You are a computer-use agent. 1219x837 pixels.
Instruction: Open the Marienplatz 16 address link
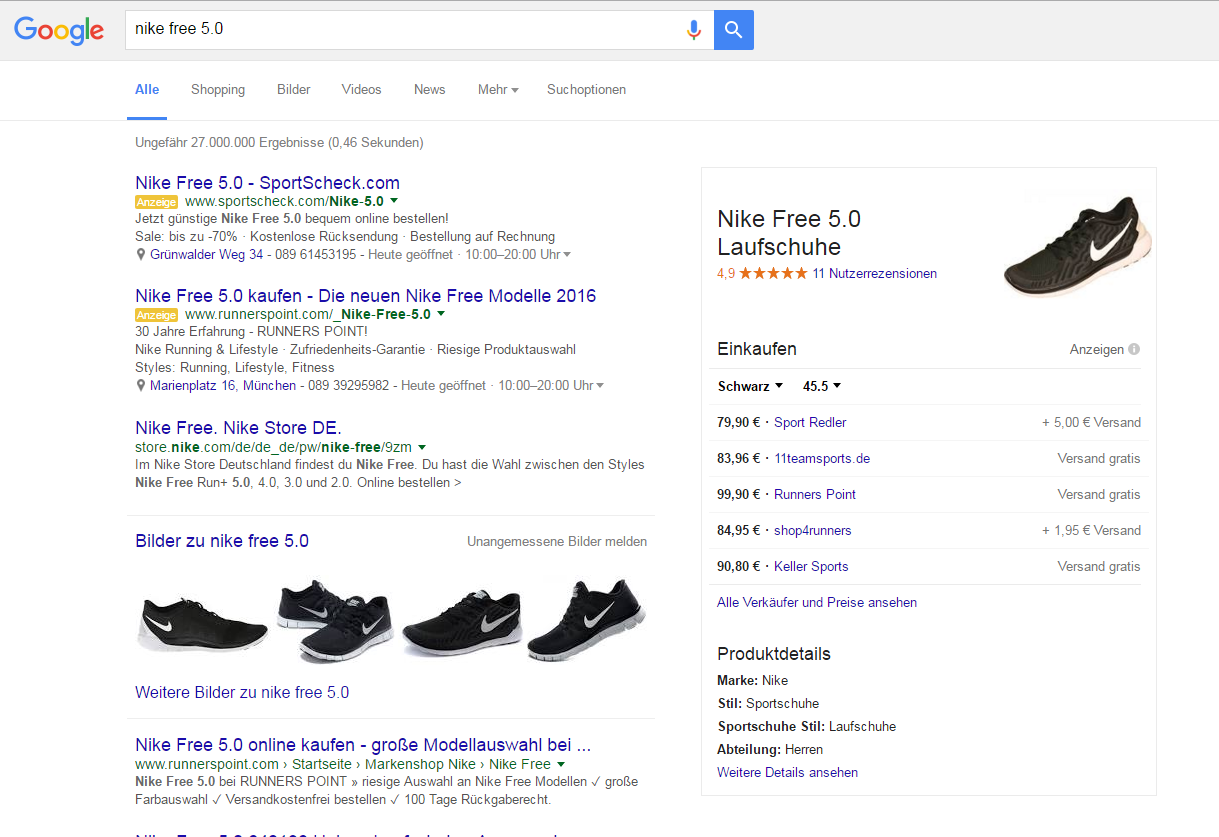(193, 385)
